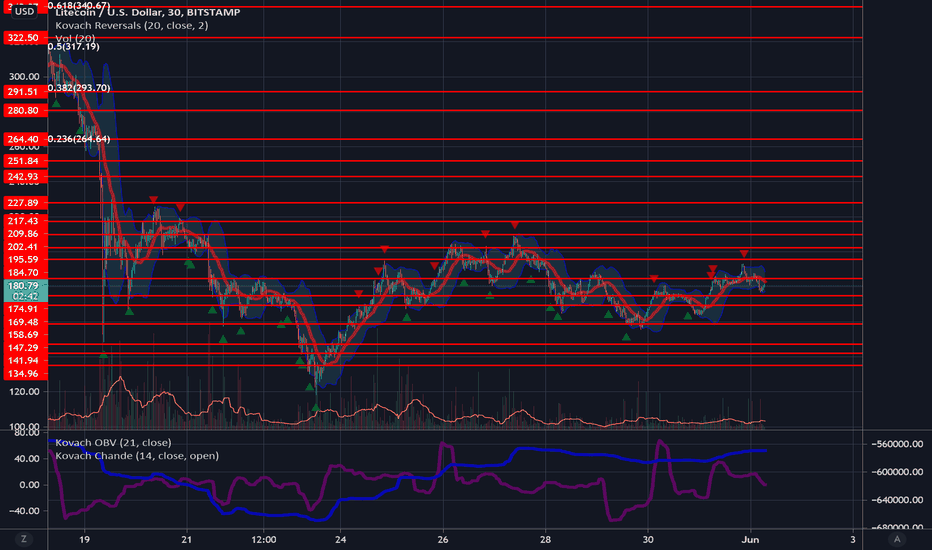Click the 147.29 price line label
The width and height of the screenshot is (932, 550).
tap(25, 348)
